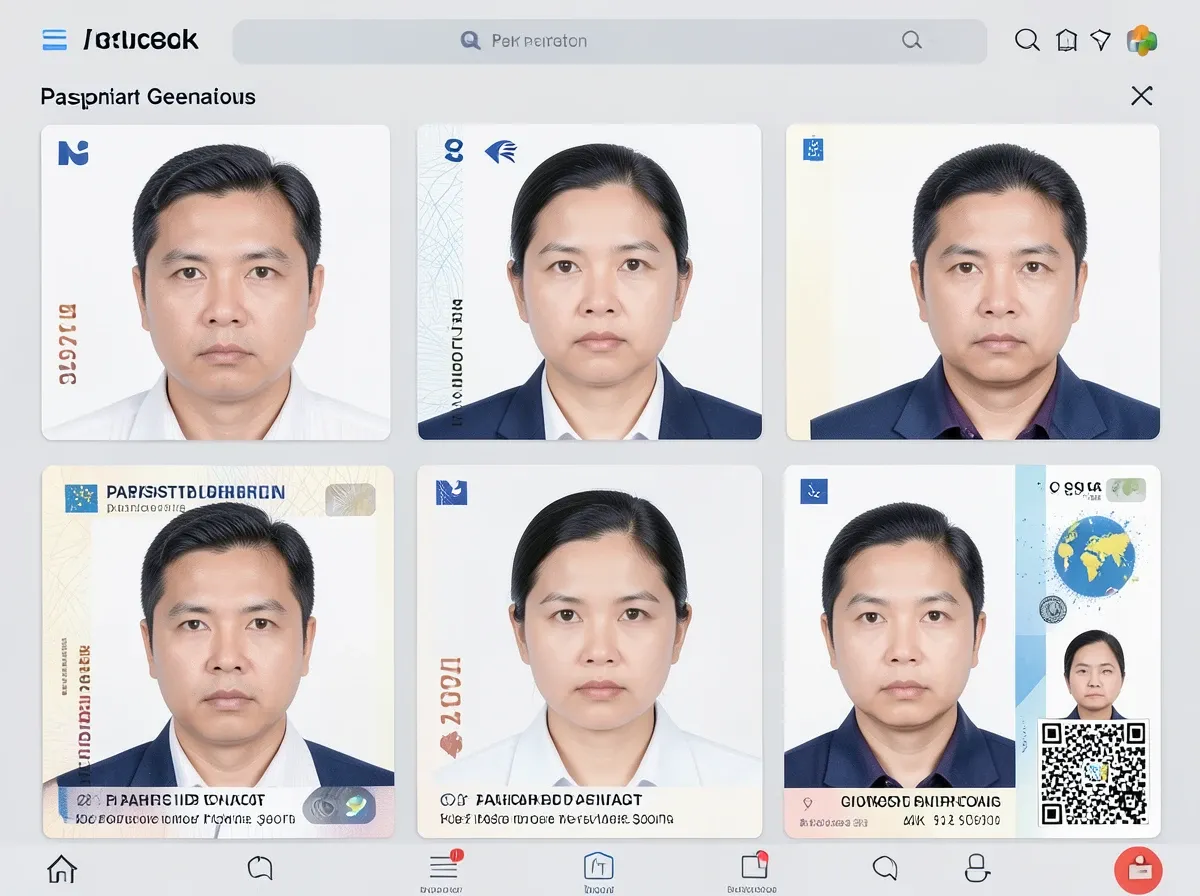
Task: Open the woman photo with orange 2000 text
Action: click(x=589, y=651)
